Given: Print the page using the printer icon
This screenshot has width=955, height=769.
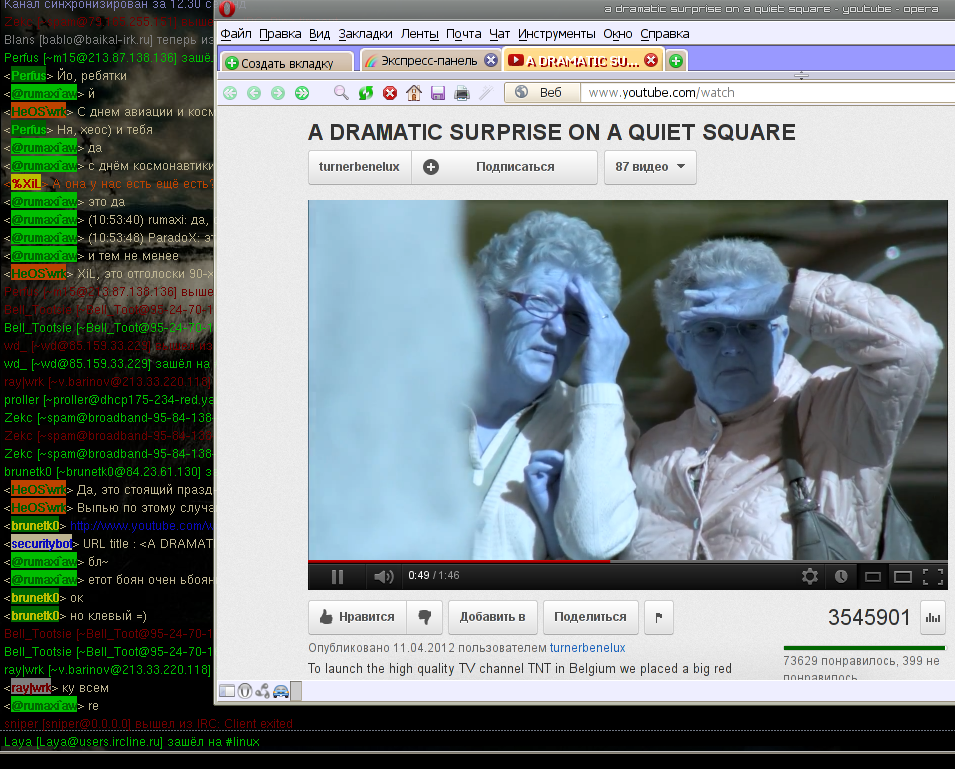Looking at the screenshot, I should point(461,93).
